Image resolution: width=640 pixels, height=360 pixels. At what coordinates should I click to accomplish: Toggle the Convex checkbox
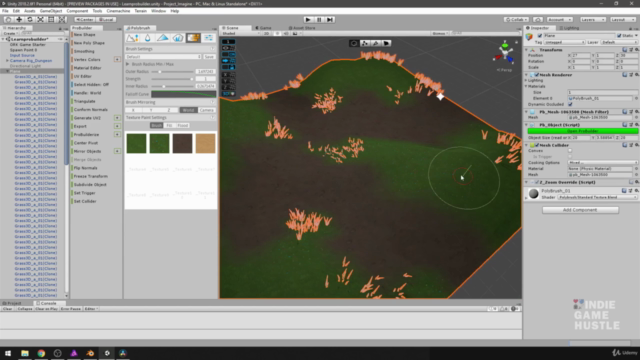[570, 151]
